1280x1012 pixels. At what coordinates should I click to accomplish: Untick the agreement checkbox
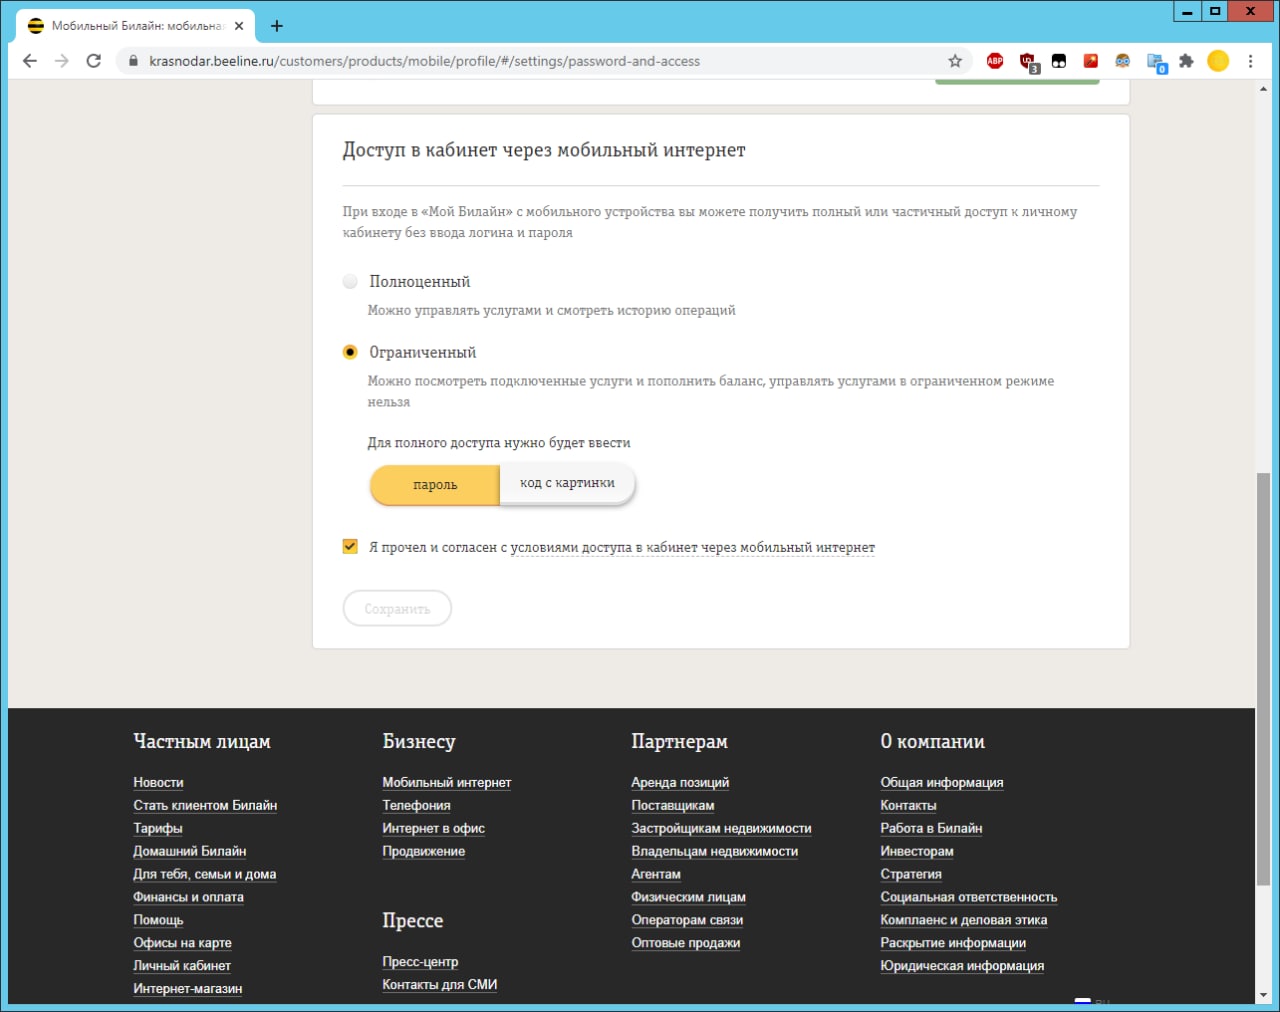coord(350,546)
